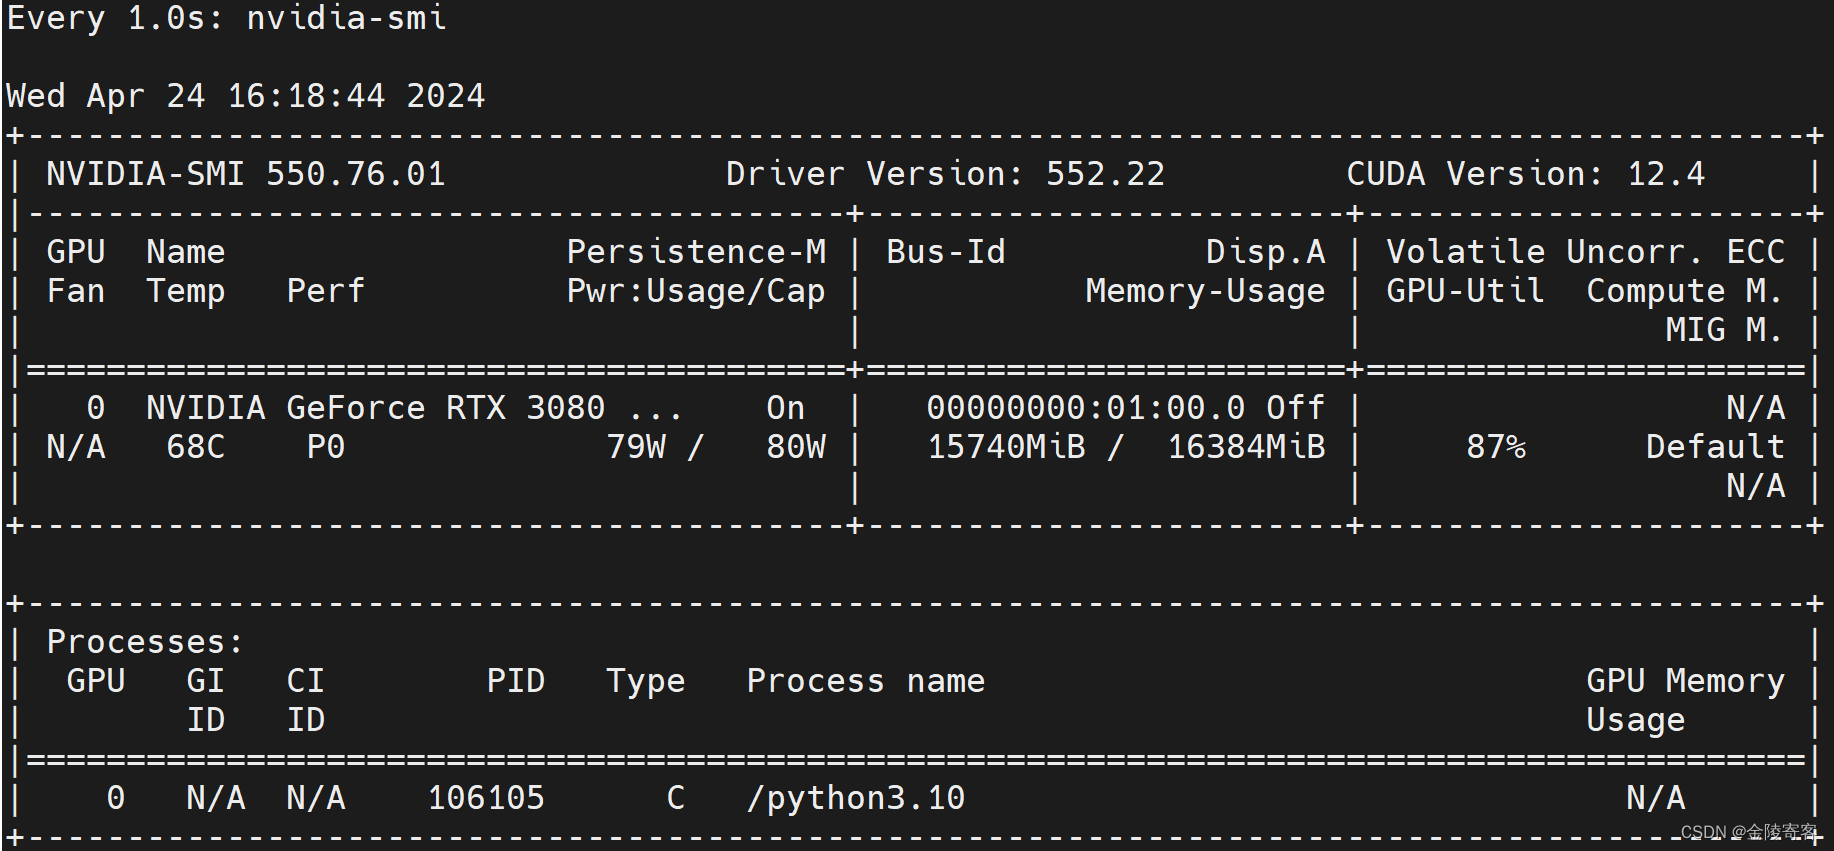Select the timestamp 'Wed Apr 24 16:18:44 2024'
This screenshot has height=851, width=1834.
pyautogui.click(x=246, y=96)
